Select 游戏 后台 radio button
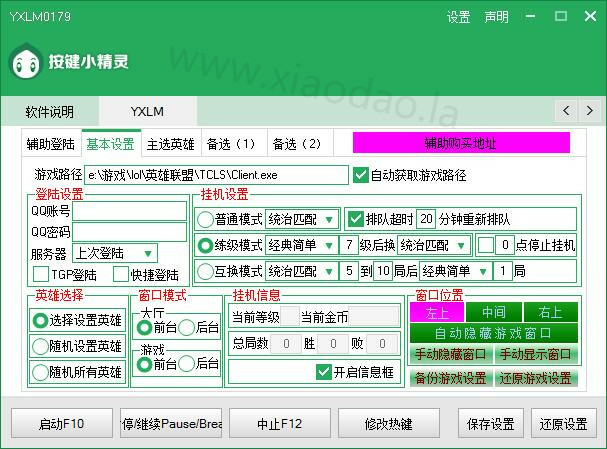The image size is (607, 449). (187, 364)
